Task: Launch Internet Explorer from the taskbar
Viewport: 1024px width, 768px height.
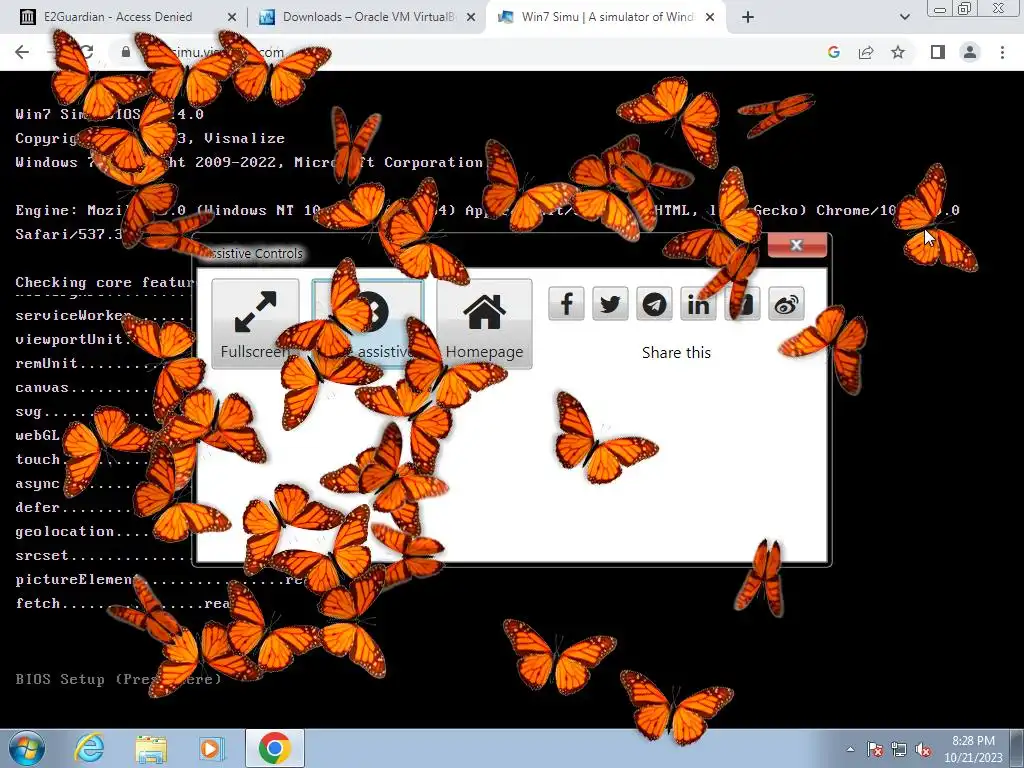Action: 89,748
